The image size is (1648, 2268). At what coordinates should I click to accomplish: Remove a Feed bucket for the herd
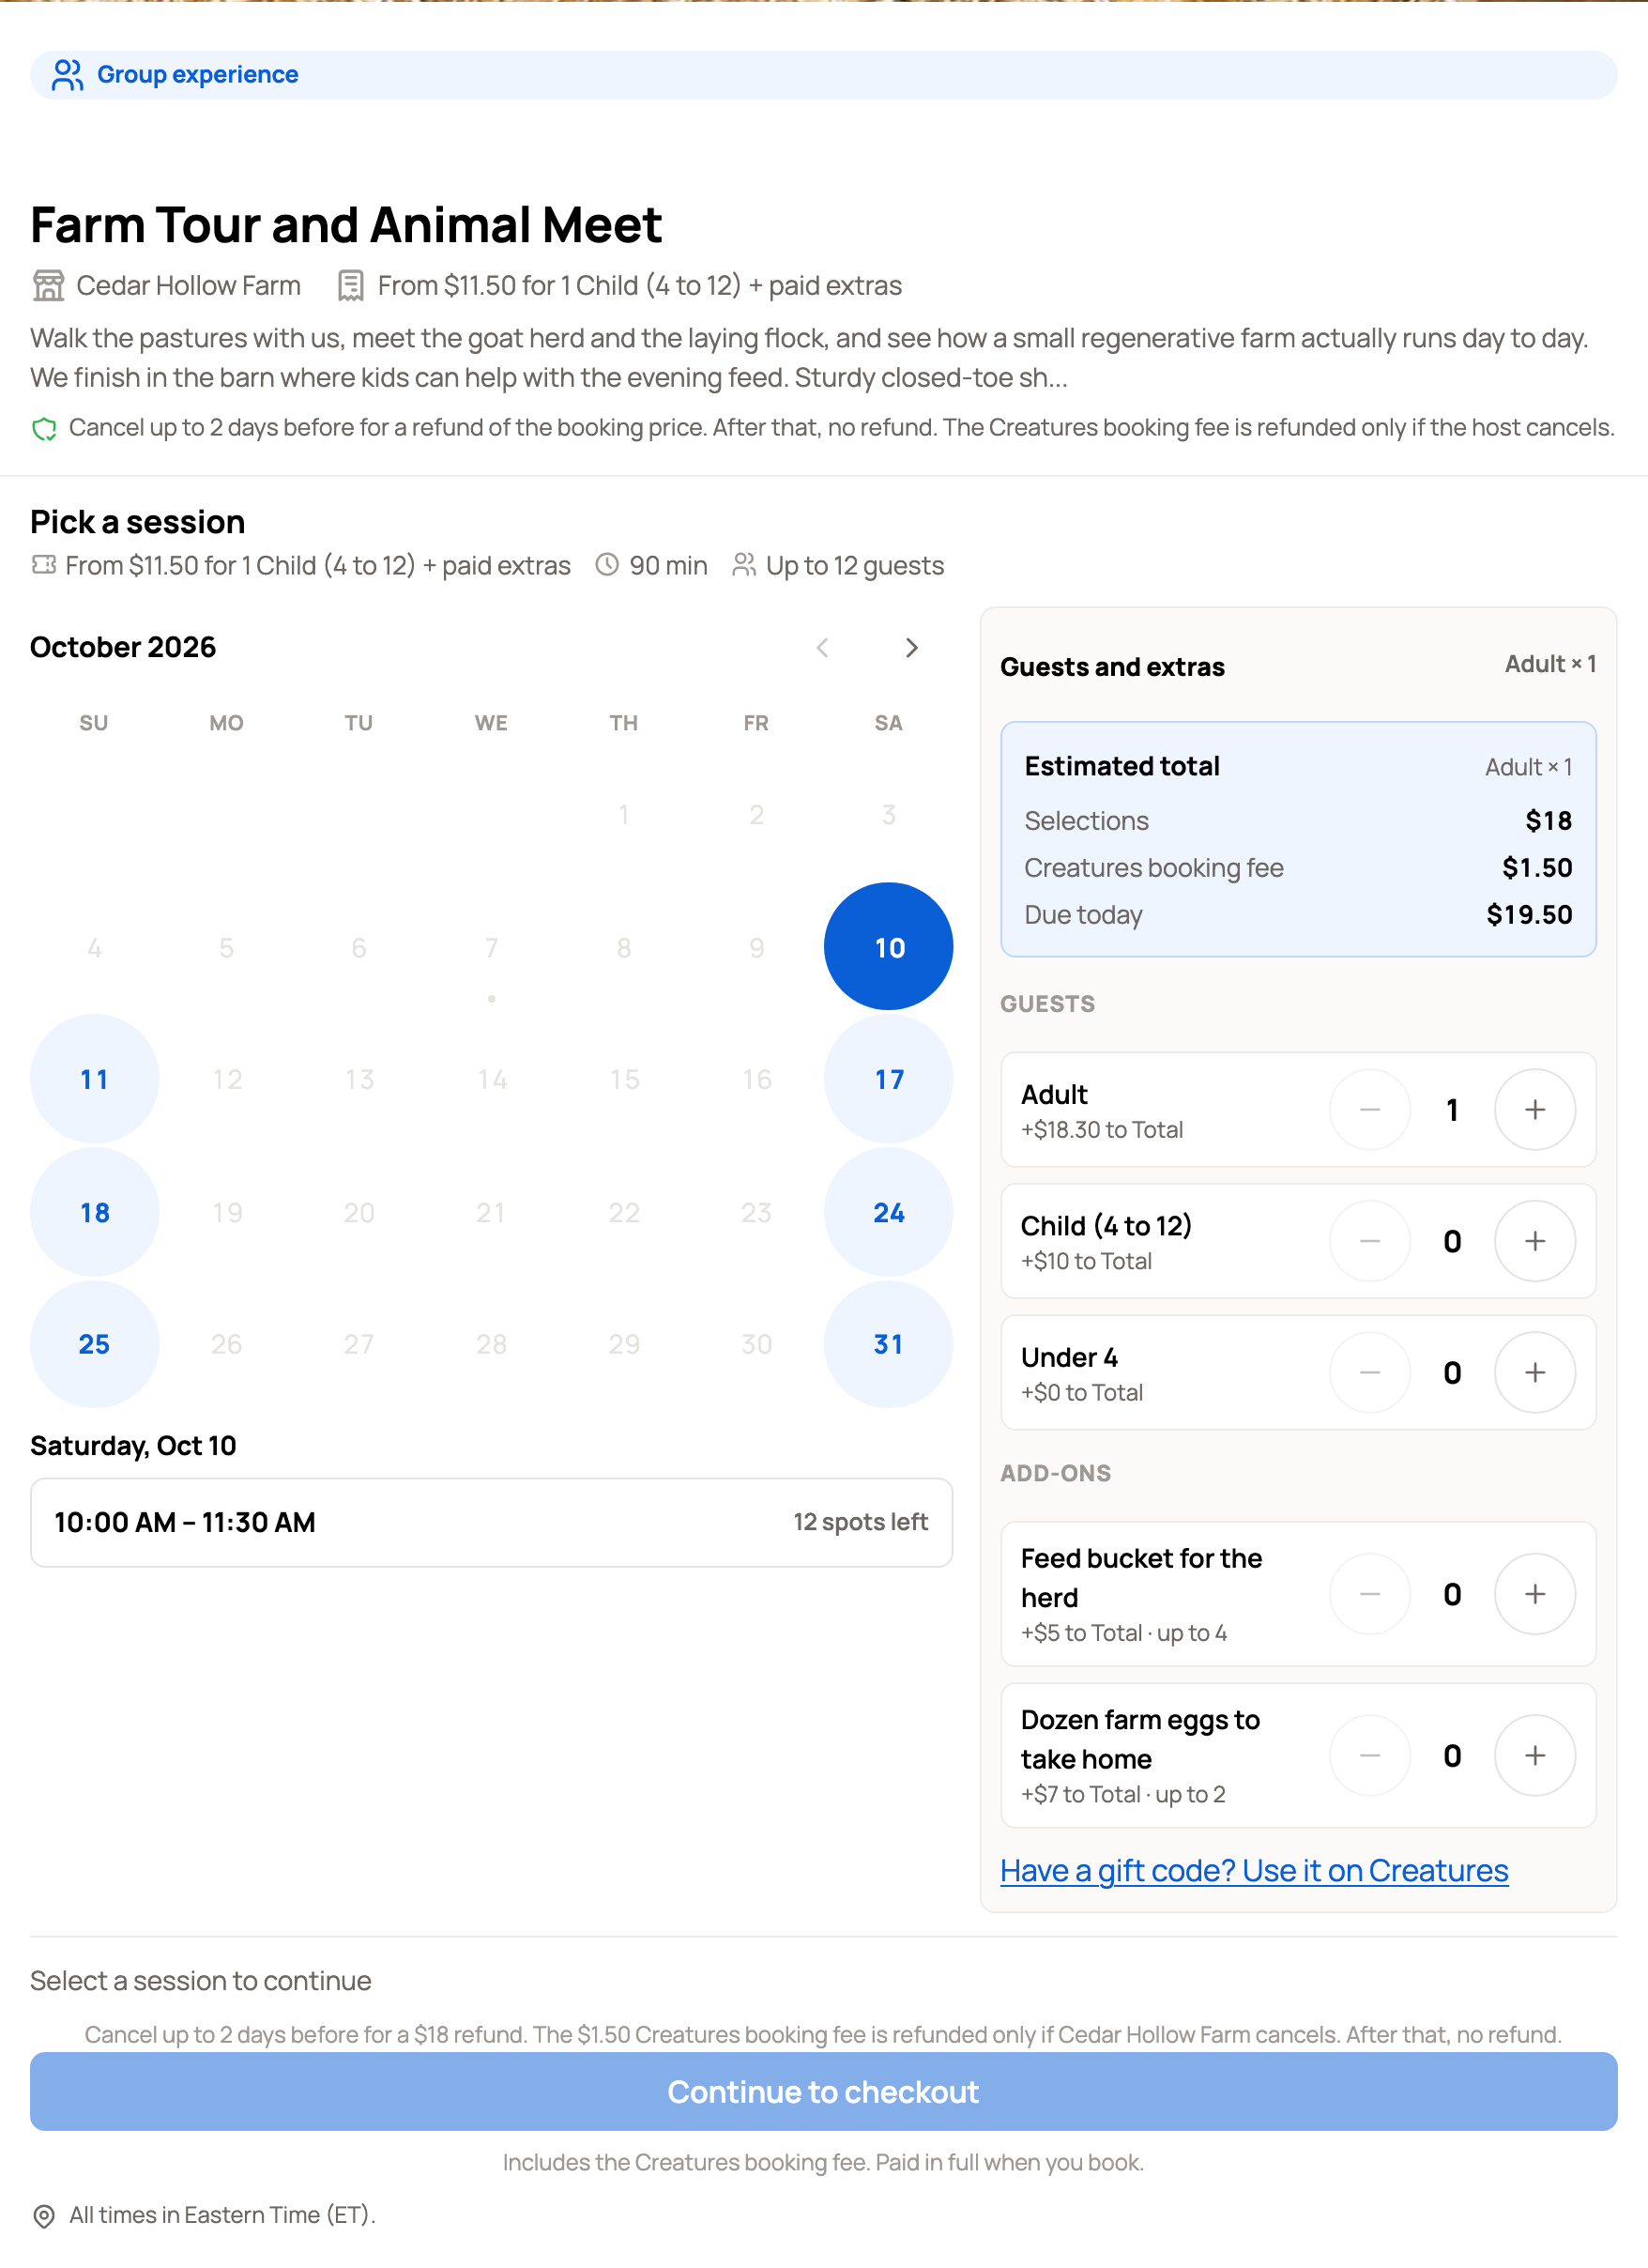(1370, 1594)
